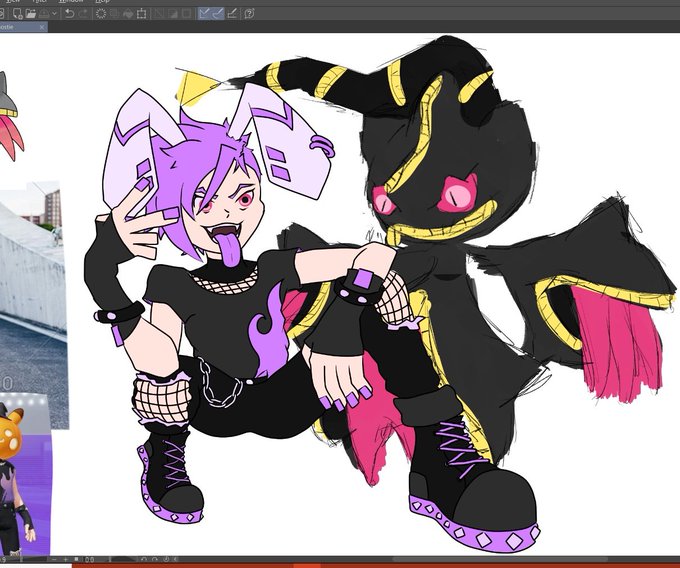Click the Fill toolbar icon

[x=128, y=14]
